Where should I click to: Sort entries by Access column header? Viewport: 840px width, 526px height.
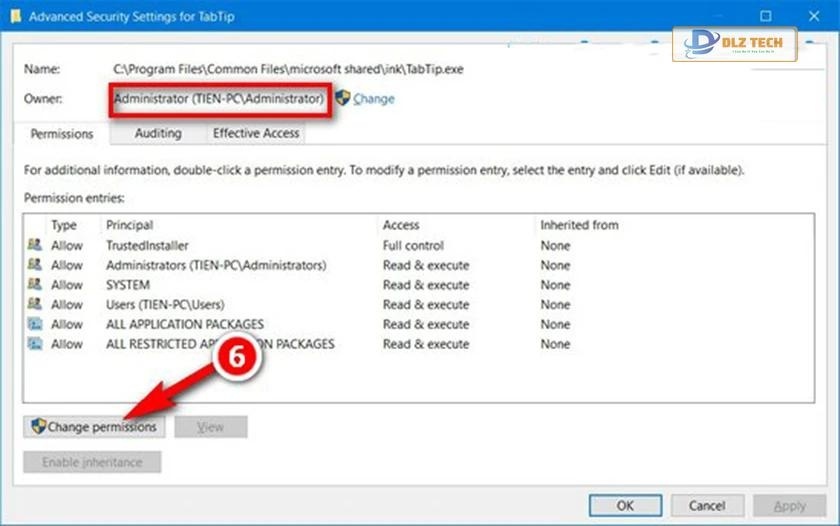(401, 225)
